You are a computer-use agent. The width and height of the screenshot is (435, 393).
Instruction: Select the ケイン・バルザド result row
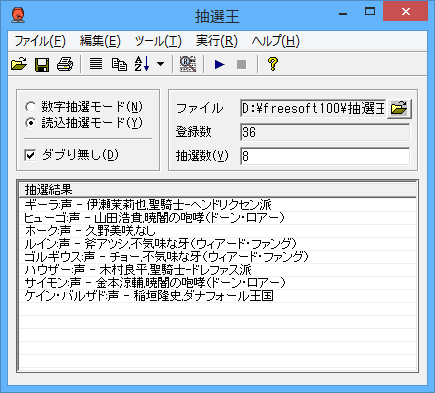pos(218,296)
